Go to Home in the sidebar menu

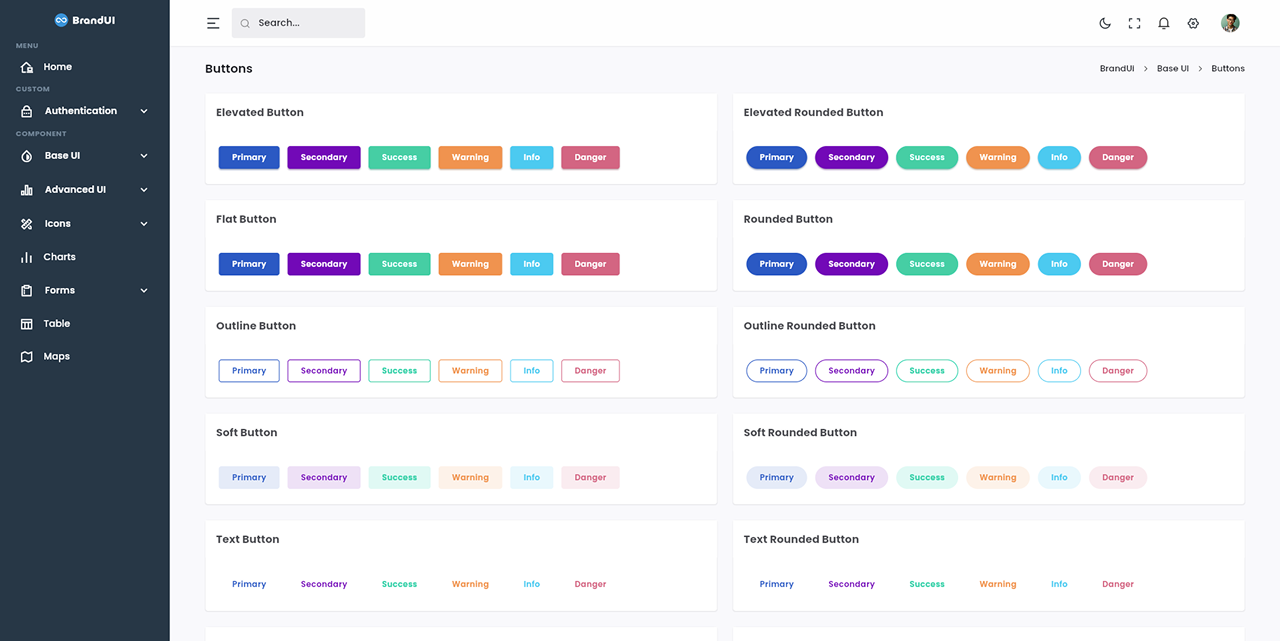[x=57, y=66]
